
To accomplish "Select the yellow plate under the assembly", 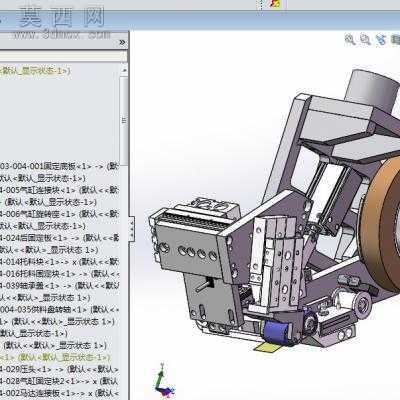I will point(267,347).
